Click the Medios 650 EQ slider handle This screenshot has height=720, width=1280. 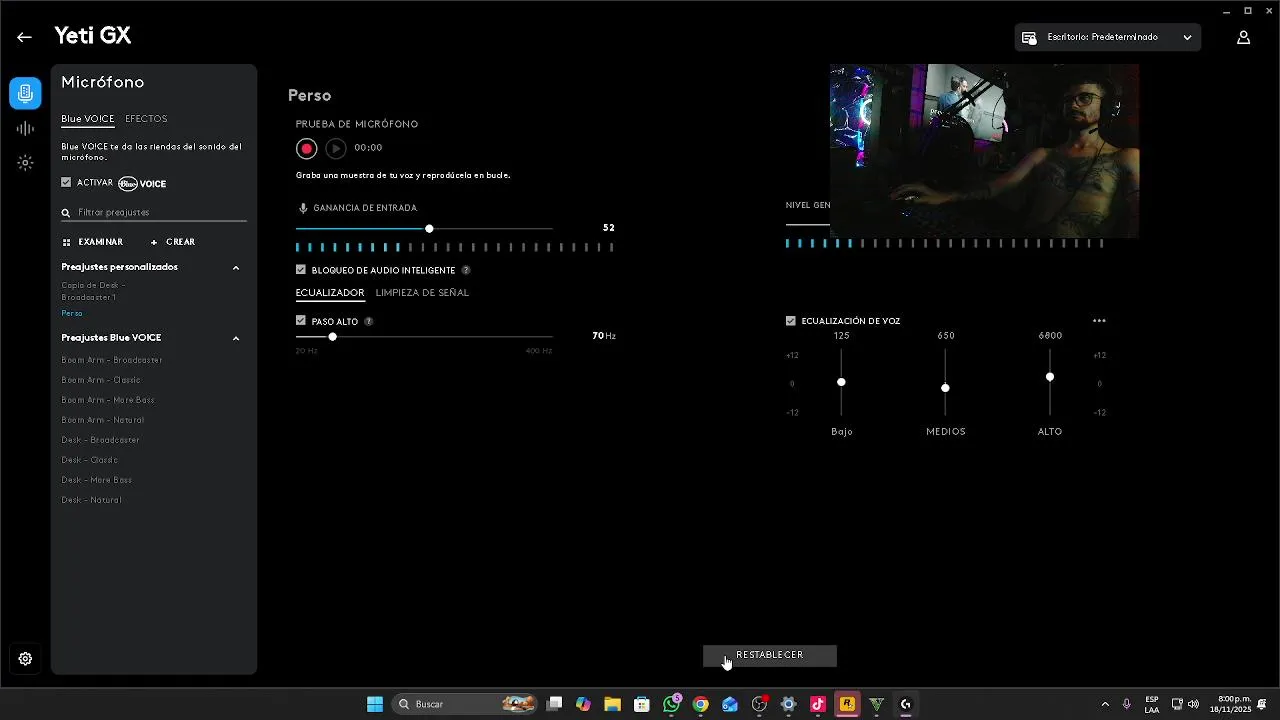pyautogui.click(x=945, y=388)
